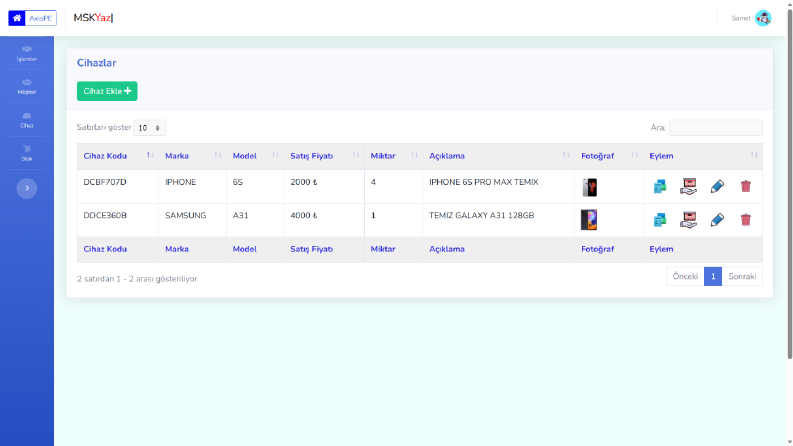The height and width of the screenshot is (446, 793).
Task: Open Cihaz in the sidebar
Action: click(27, 120)
